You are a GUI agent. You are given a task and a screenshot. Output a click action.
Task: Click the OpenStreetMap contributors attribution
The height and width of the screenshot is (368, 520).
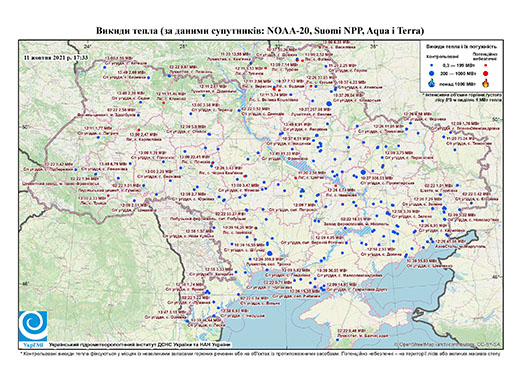(448, 345)
